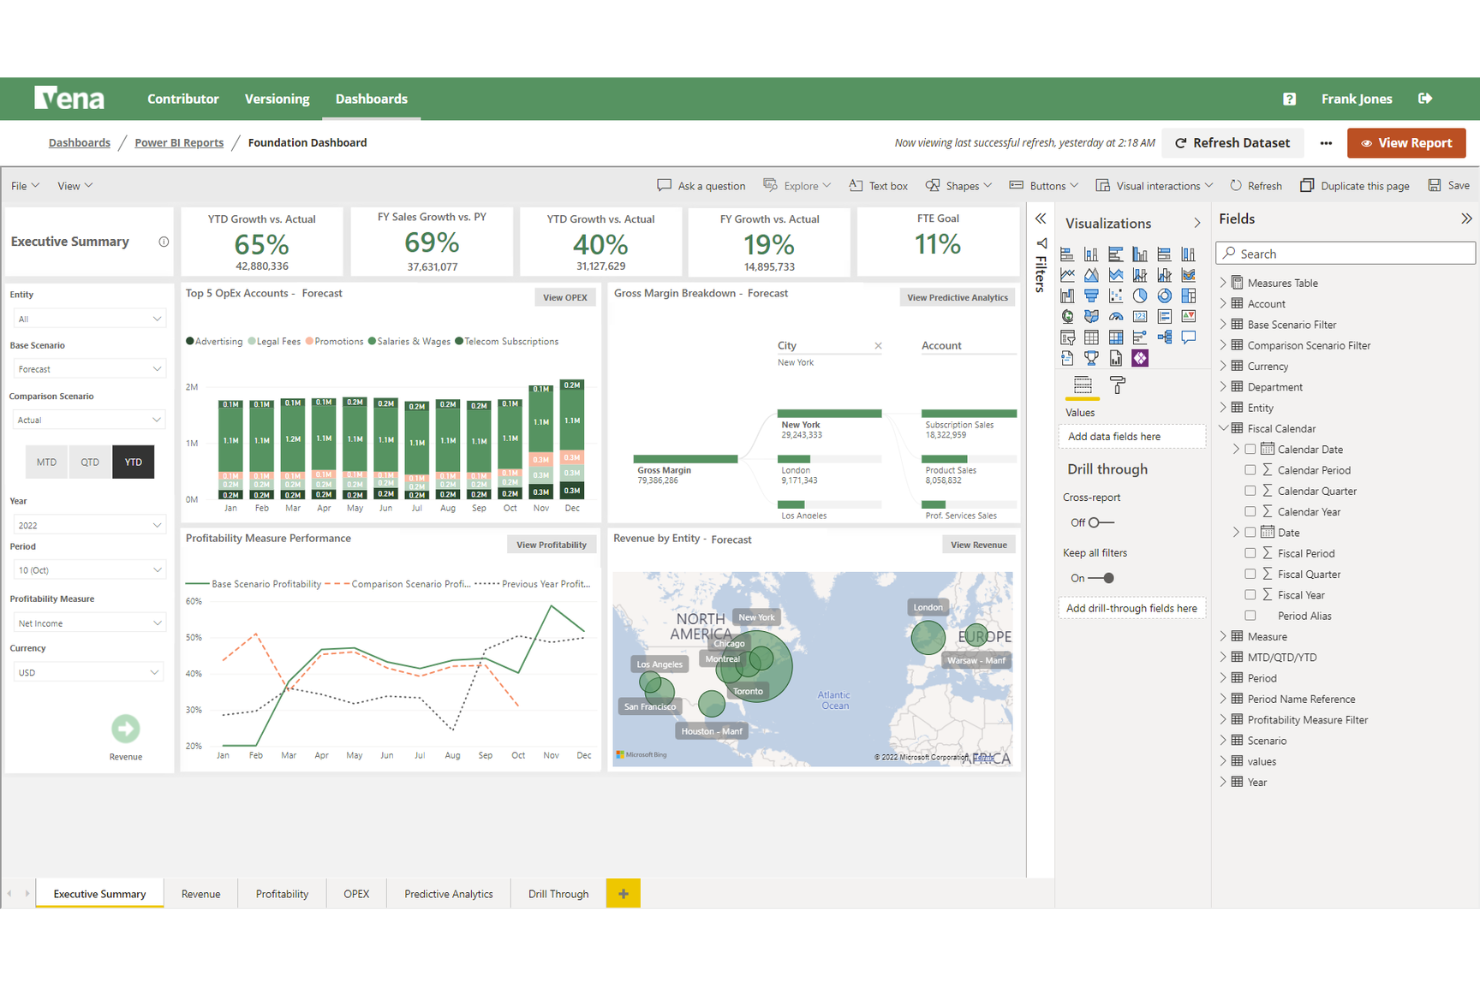The image size is (1480, 987).
Task: Disable the Keep all filters toggle
Action: [1102, 577]
